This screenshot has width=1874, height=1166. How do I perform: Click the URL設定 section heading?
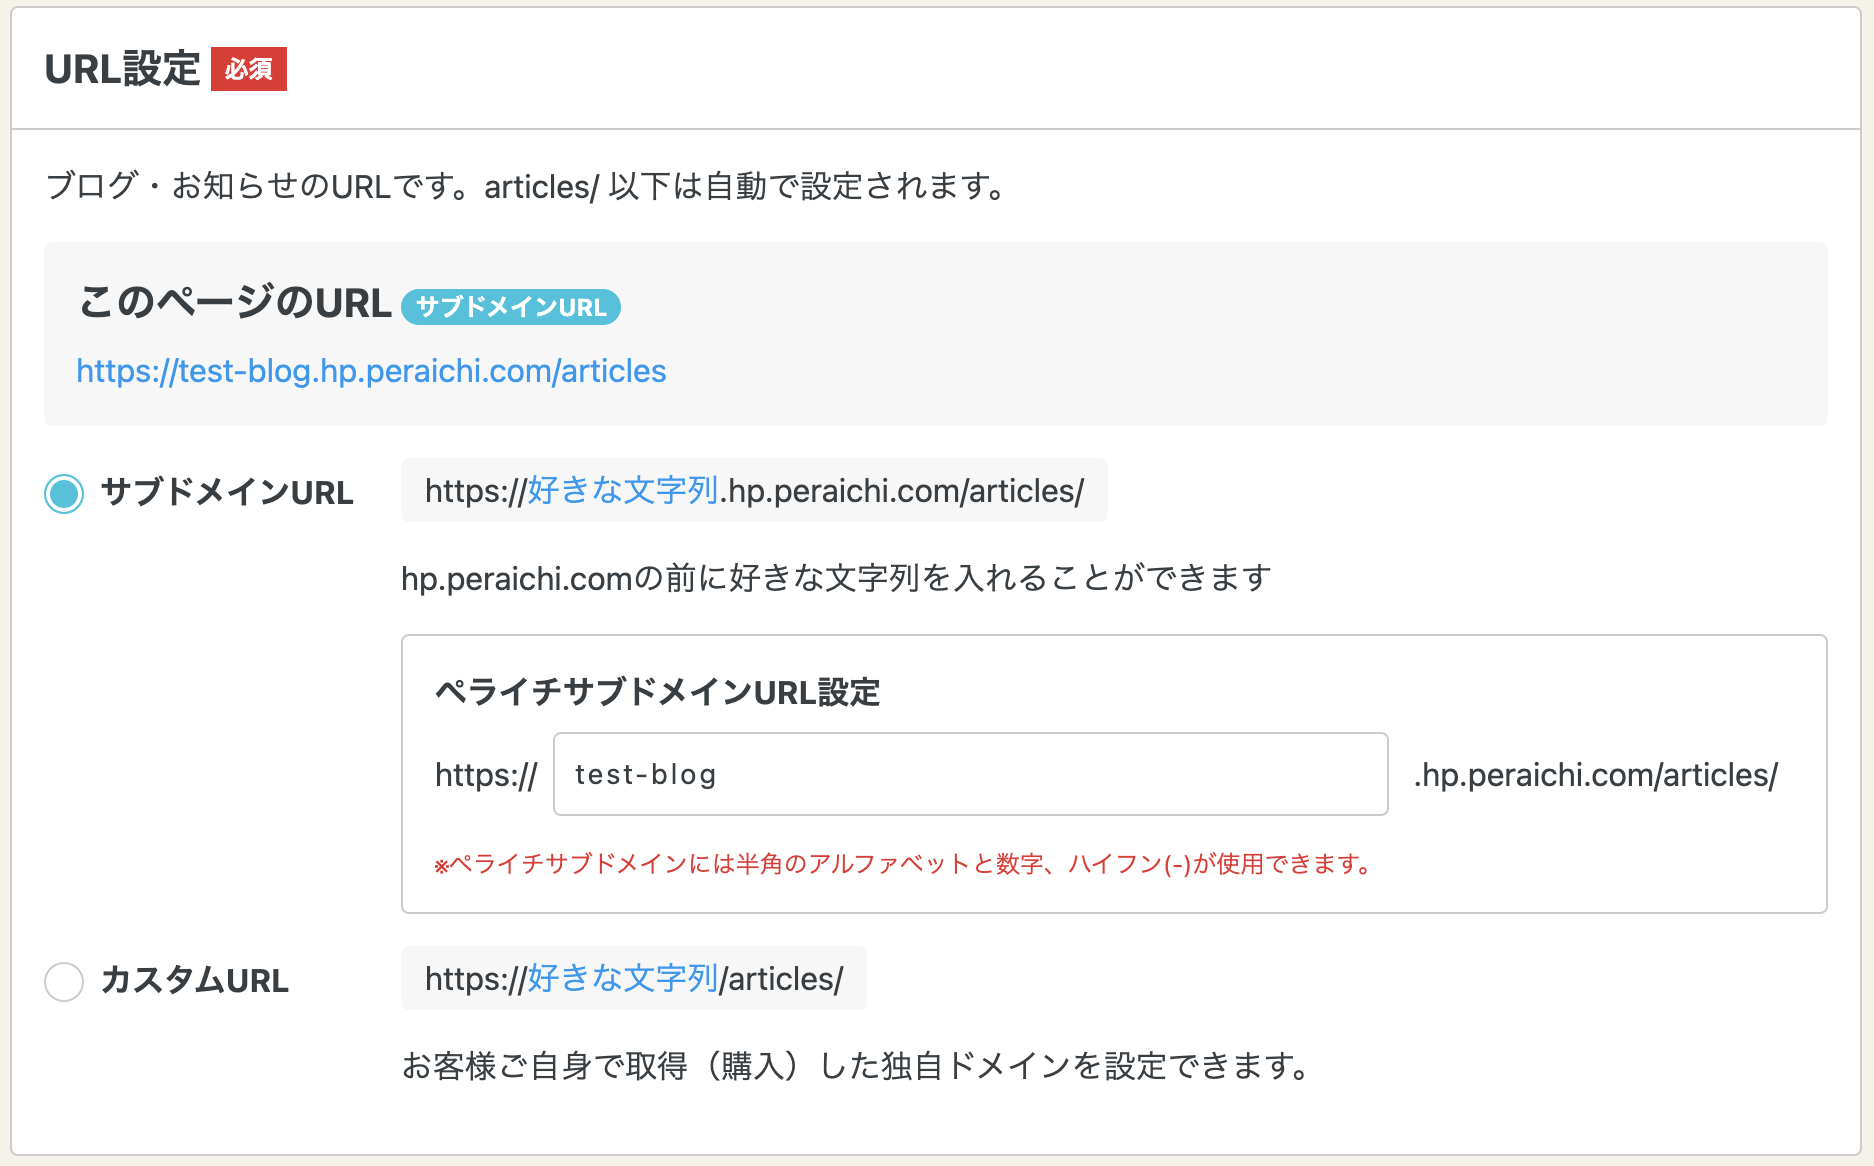tap(123, 69)
